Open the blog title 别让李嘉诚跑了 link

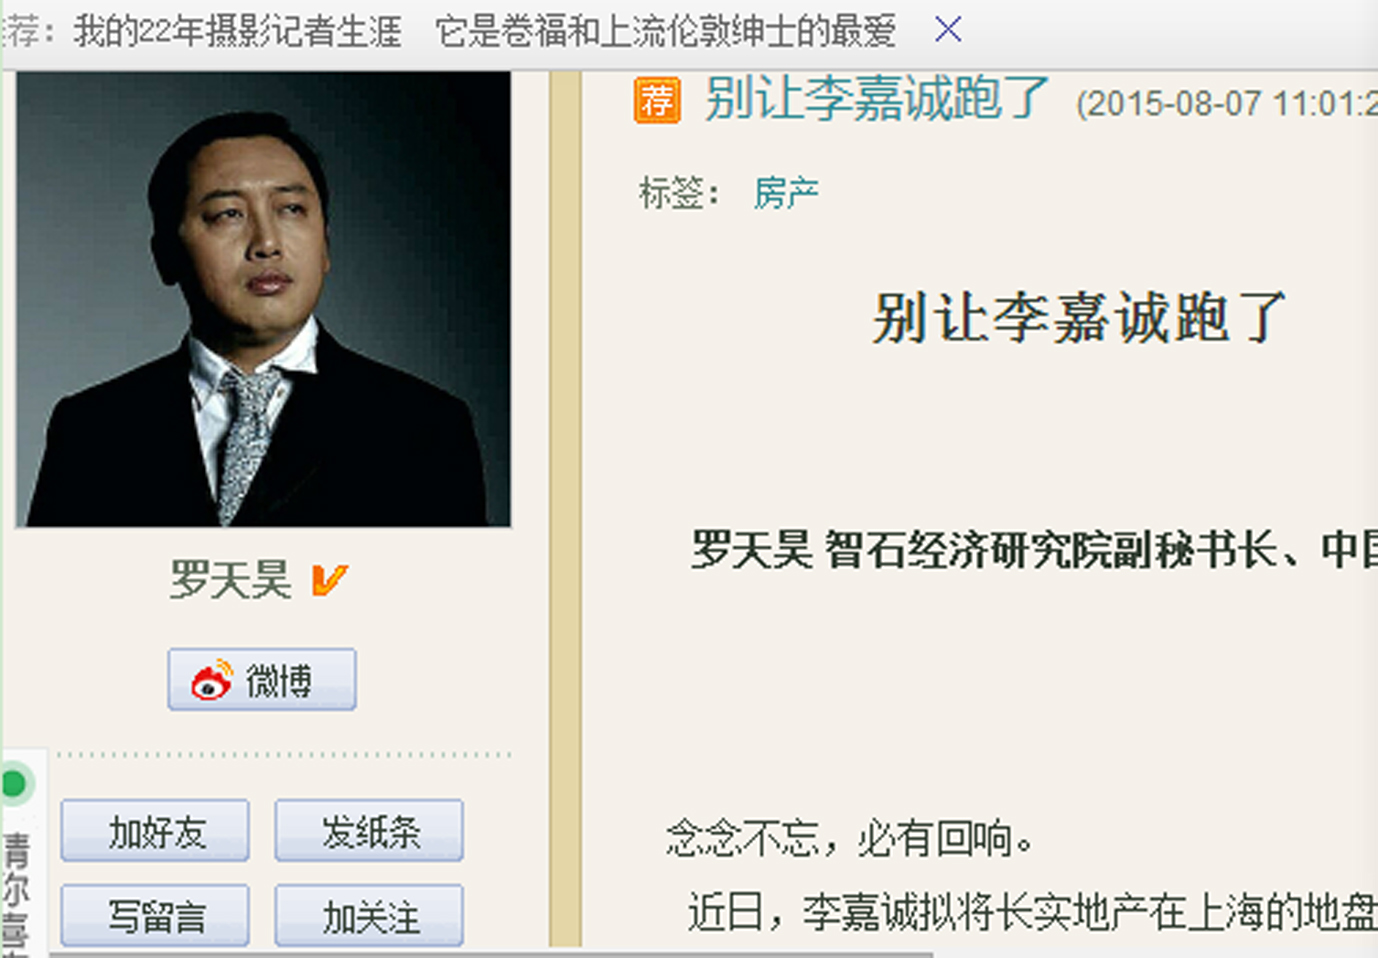pyautogui.click(x=877, y=99)
